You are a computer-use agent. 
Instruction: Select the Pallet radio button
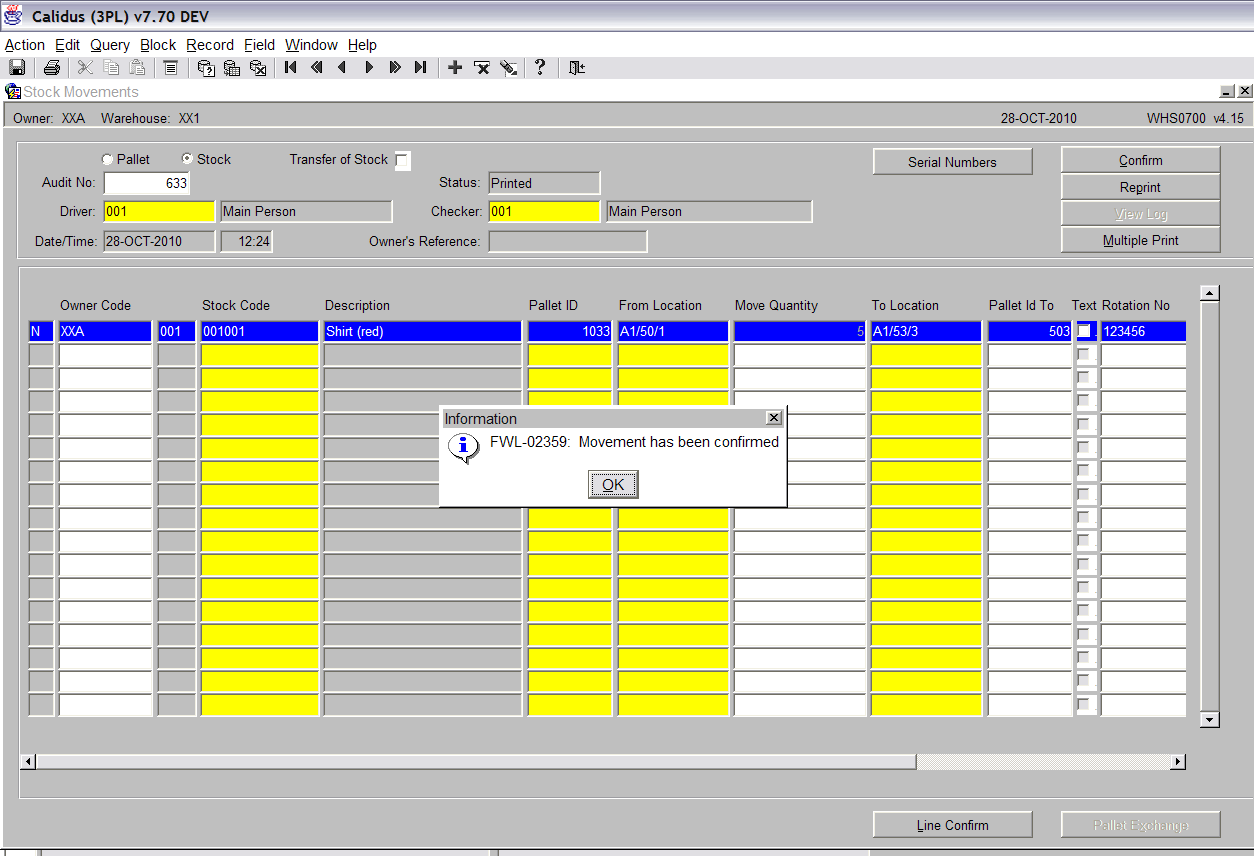pyautogui.click(x=107, y=160)
